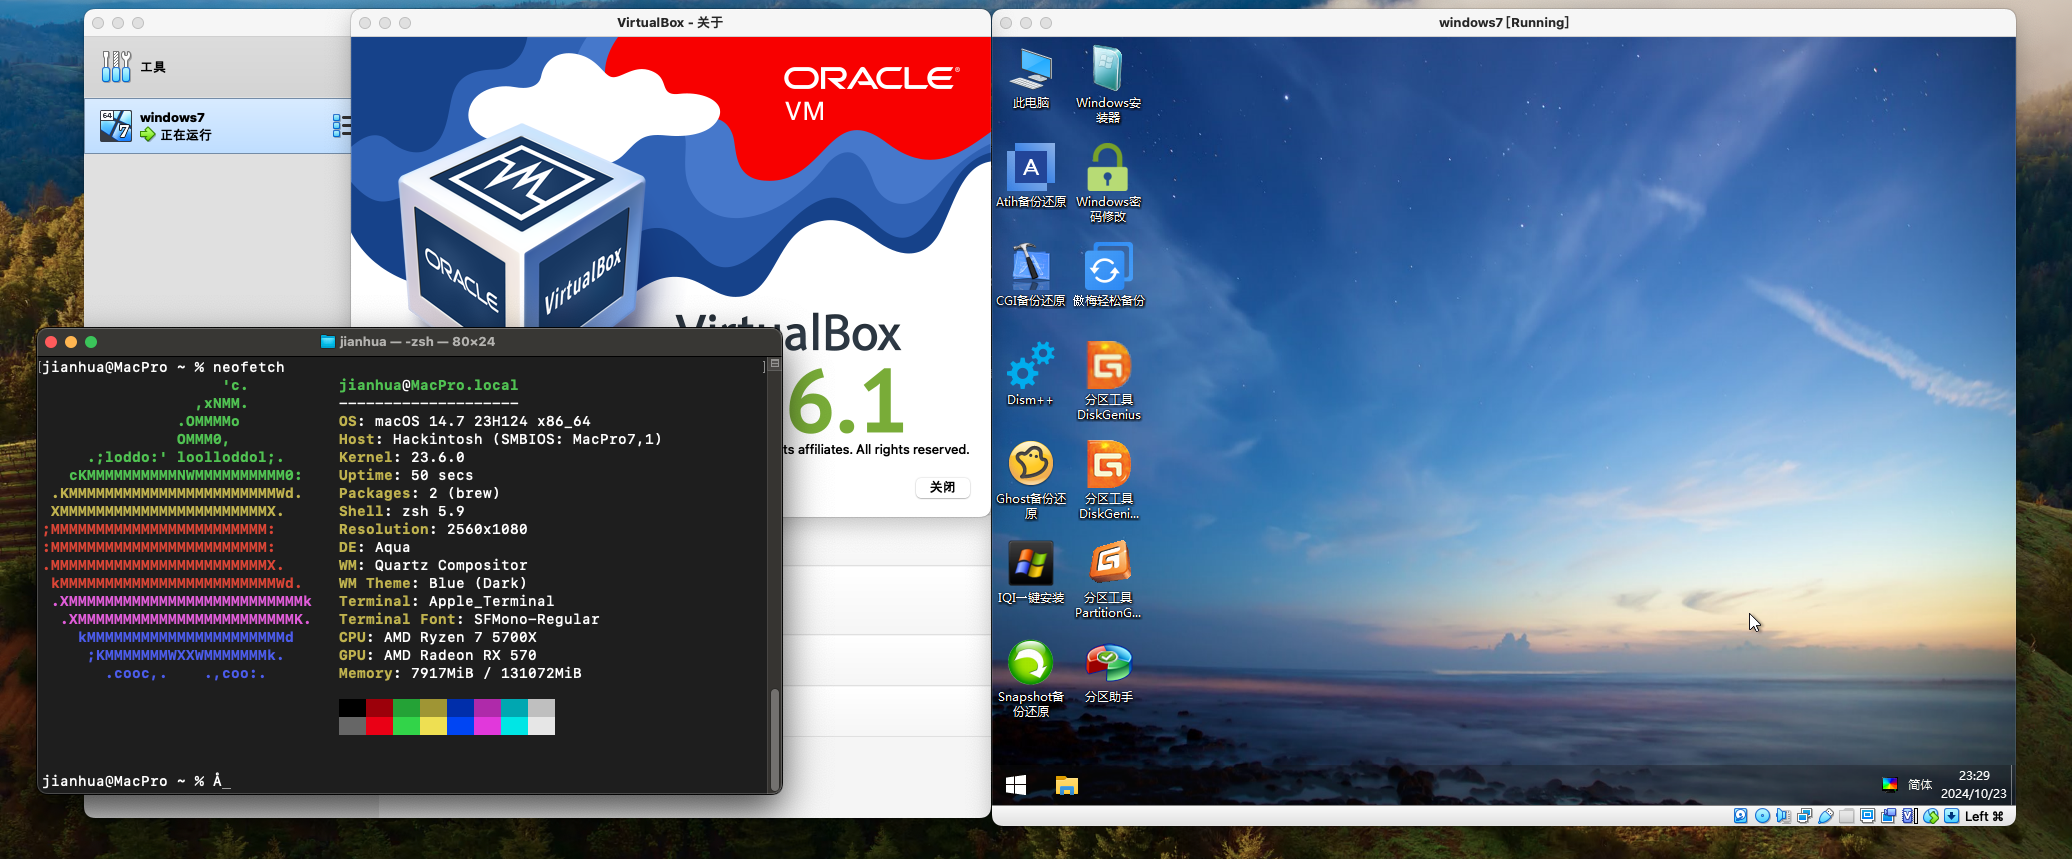
Task: Open File Explorer from VM taskbar
Action: (1067, 785)
